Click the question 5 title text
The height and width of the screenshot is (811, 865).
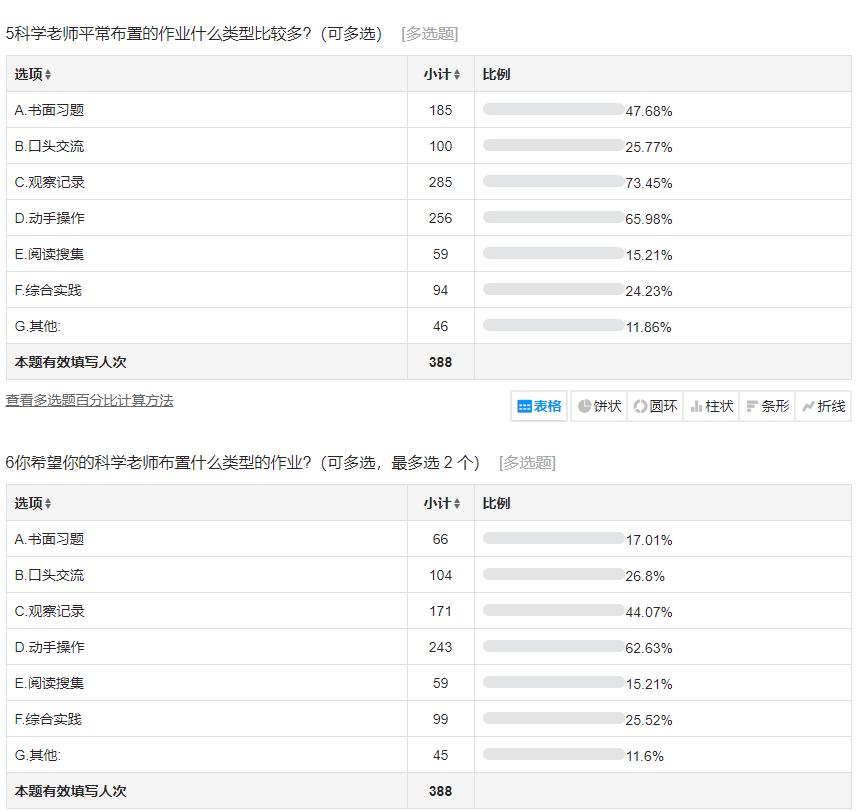pos(195,33)
